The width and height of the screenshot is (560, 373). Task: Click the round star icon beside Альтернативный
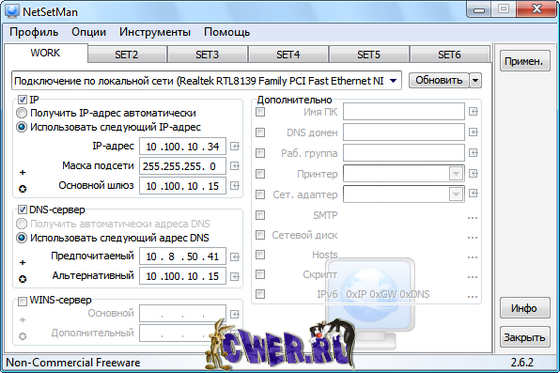coord(22,279)
